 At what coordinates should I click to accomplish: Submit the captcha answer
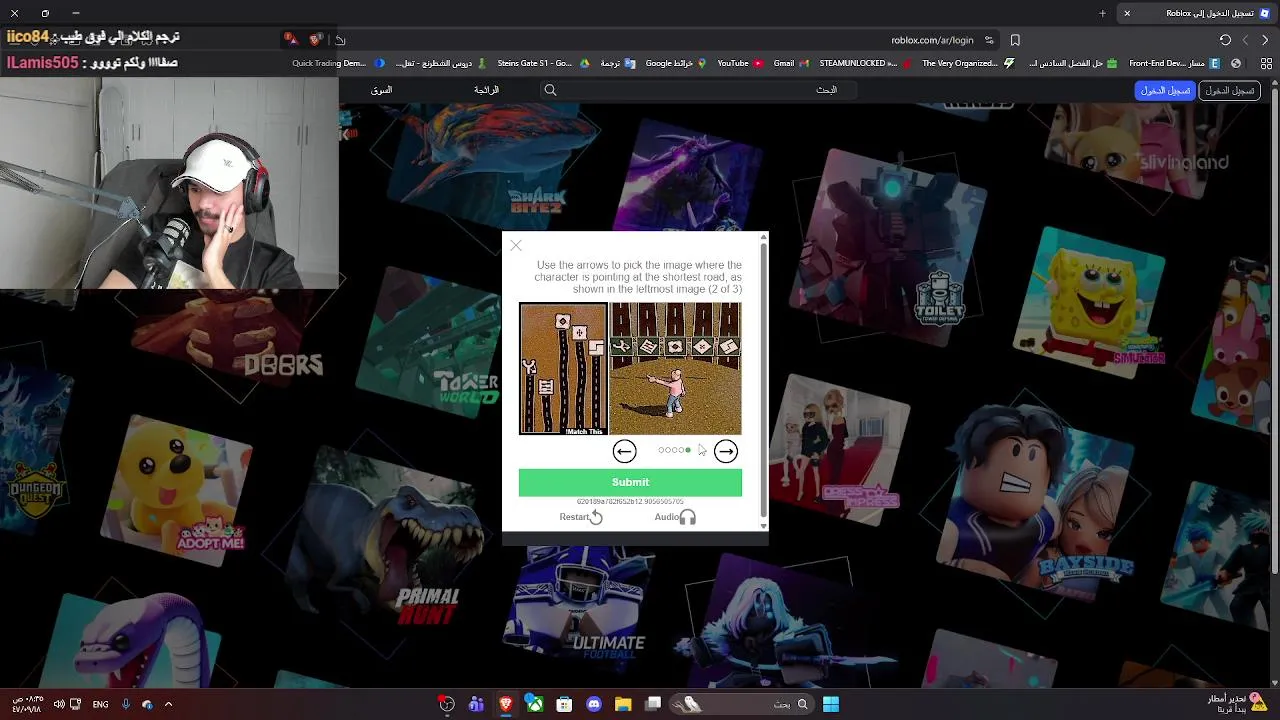pyautogui.click(x=630, y=482)
